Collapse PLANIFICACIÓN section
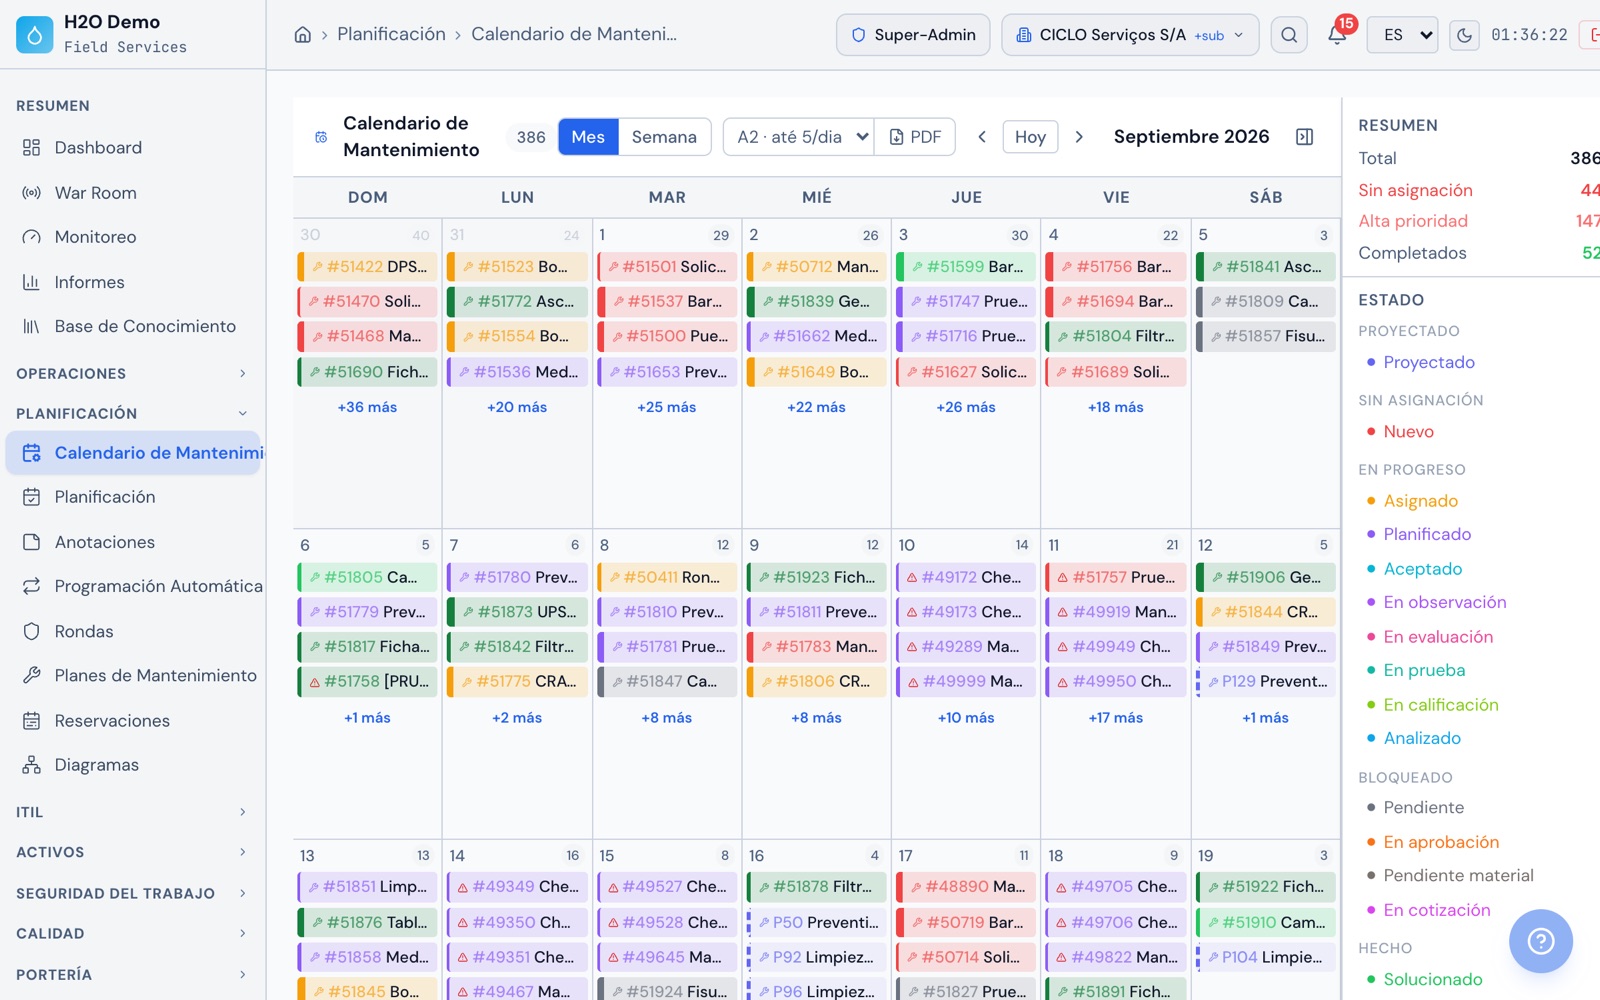The width and height of the screenshot is (1600, 1000). [130, 413]
